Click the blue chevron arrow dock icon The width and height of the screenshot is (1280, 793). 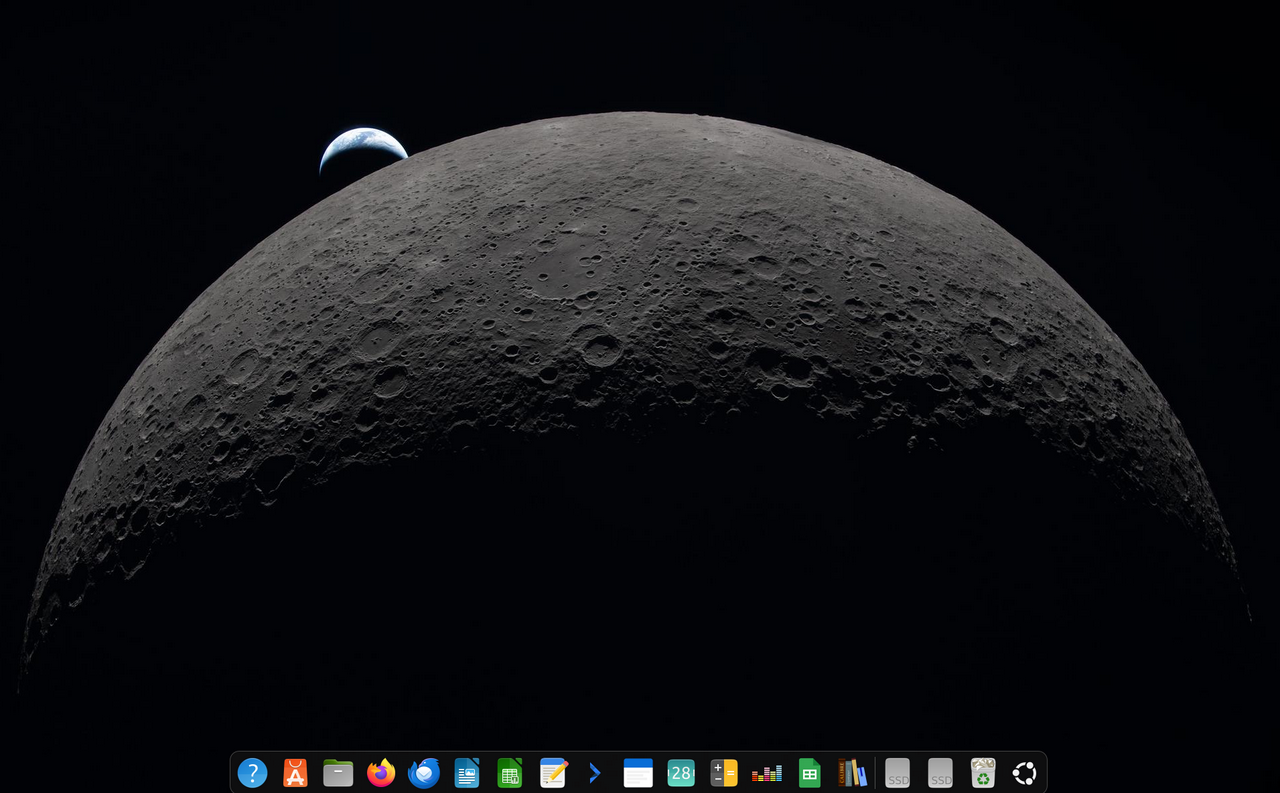point(595,773)
